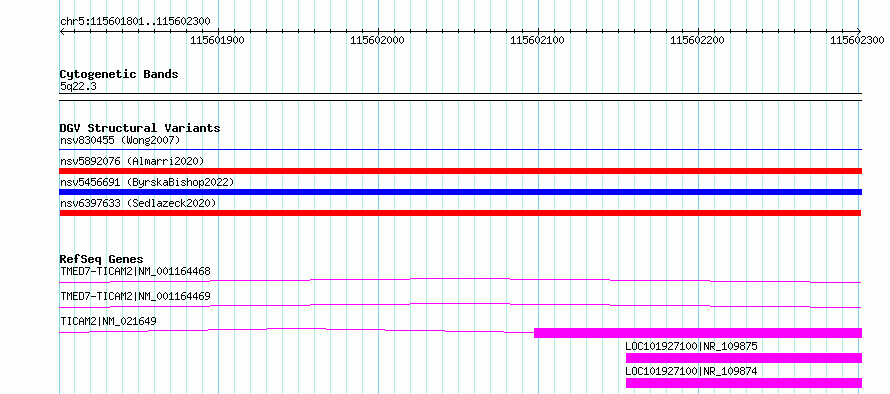The height and width of the screenshot is (394, 890).
Task: Click the 5q22.3 band label
Action: pyautogui.click(x=77, y=86)
